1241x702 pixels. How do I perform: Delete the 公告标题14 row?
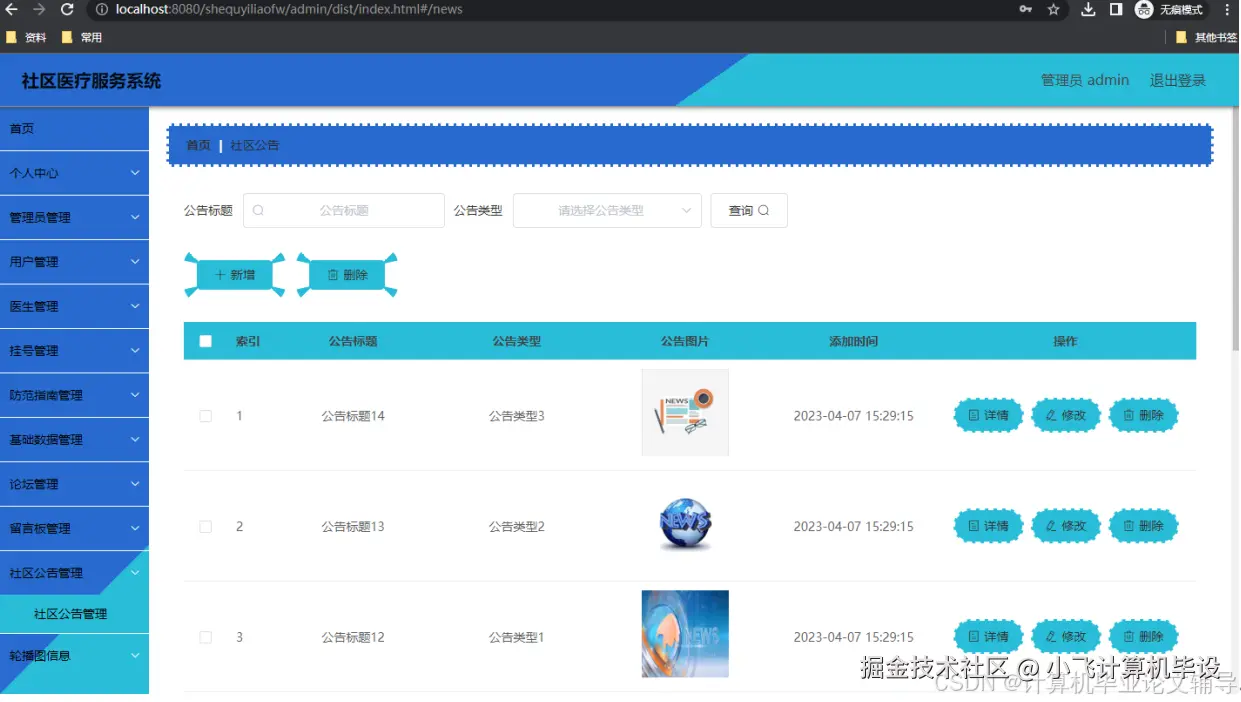click(1143, 416)
